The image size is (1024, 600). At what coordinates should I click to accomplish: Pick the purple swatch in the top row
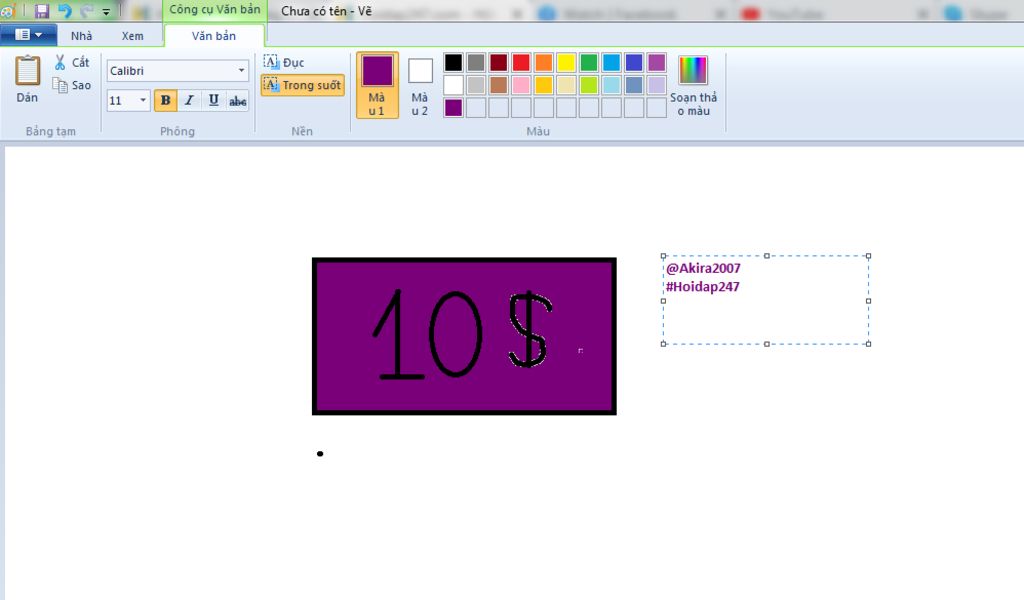(x=656, y=62)
